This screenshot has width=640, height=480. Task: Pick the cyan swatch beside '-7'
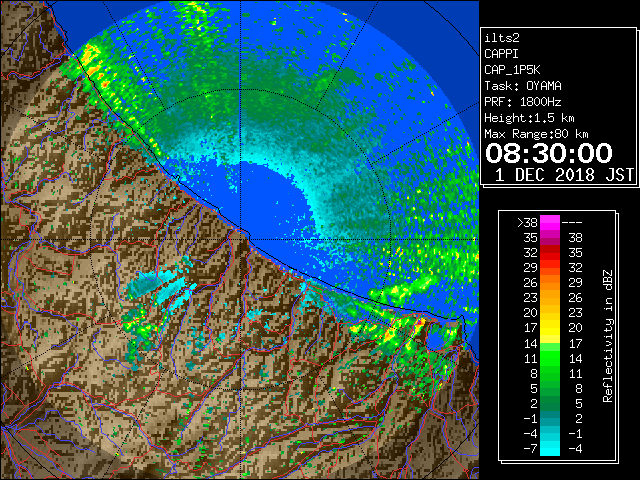(550, 448)
